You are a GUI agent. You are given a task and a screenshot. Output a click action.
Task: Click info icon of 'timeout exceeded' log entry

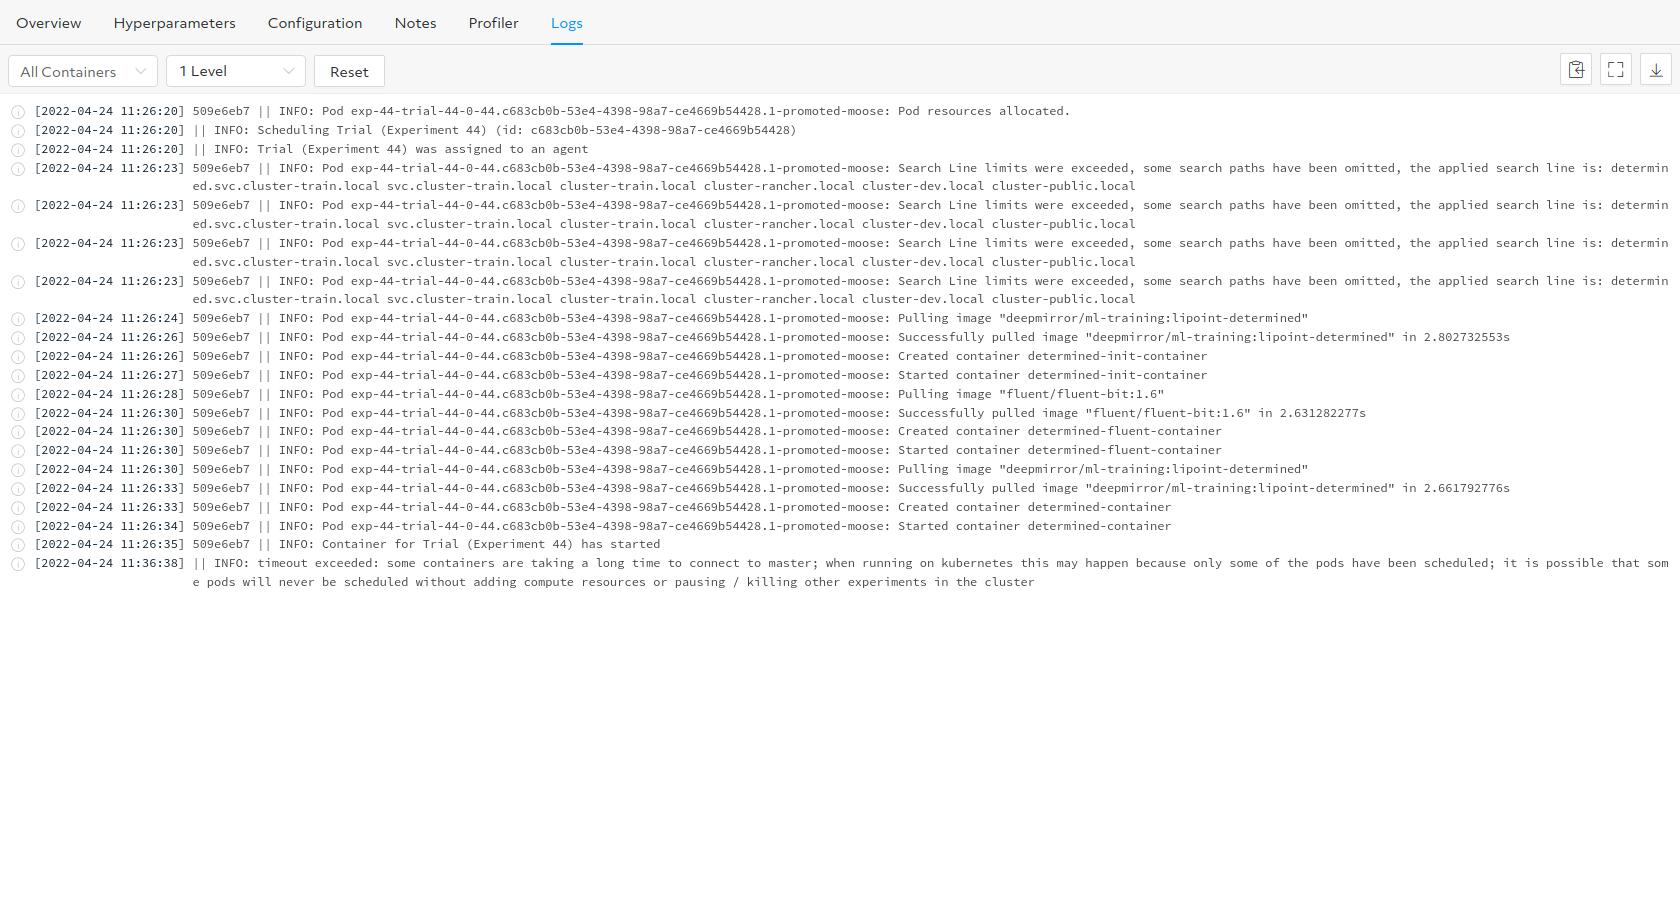[x=18, y=564]
